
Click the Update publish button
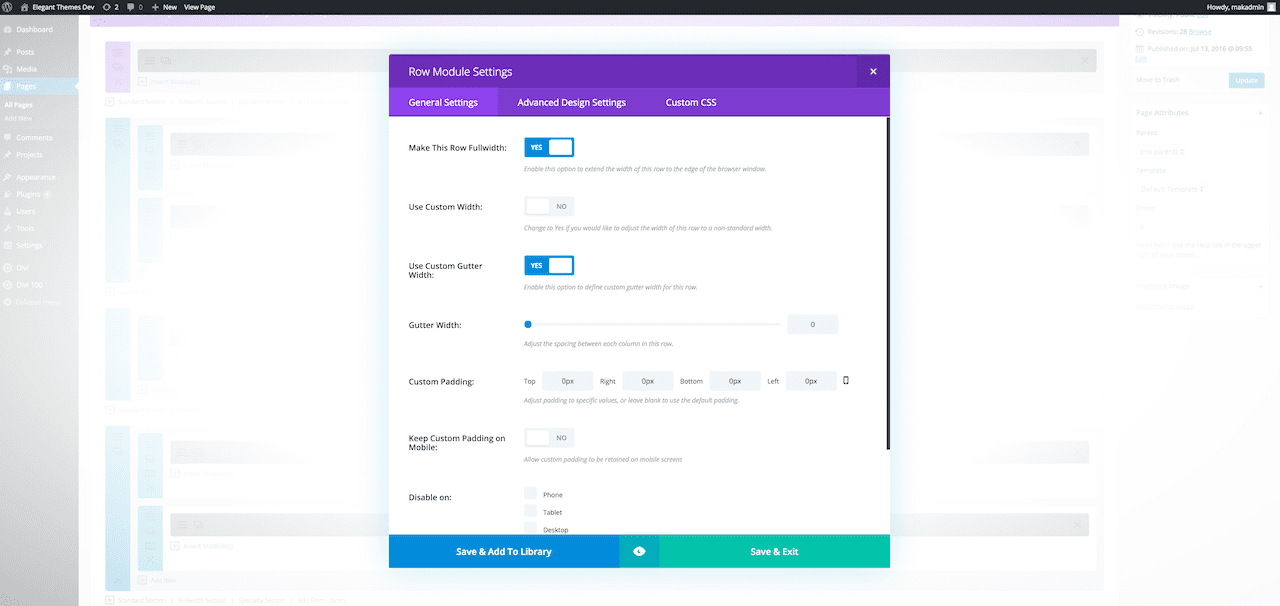coord(1246,80)
